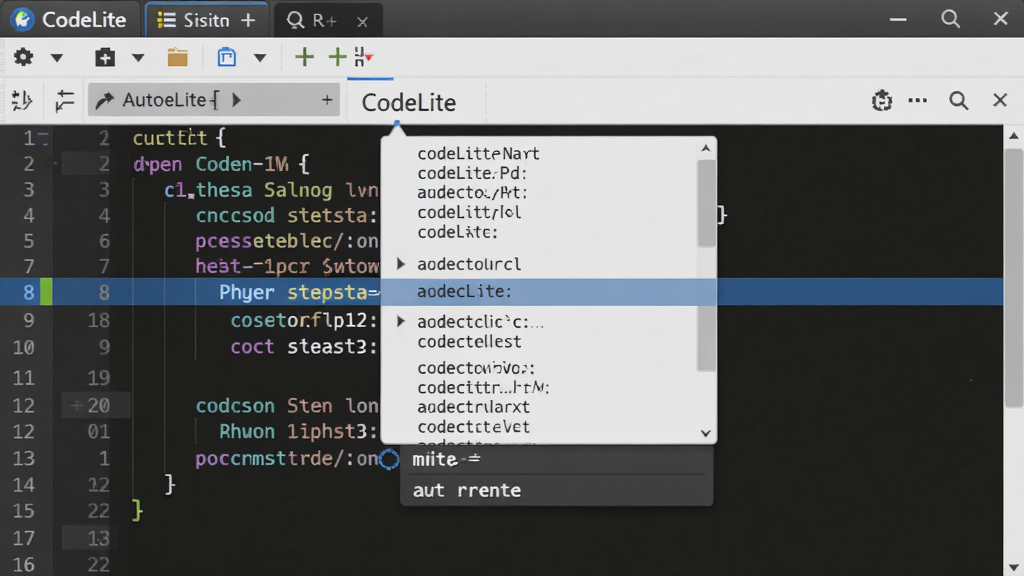Choose codeLitt/lol completion entry
1024x576 pixels.
[469, 213]
